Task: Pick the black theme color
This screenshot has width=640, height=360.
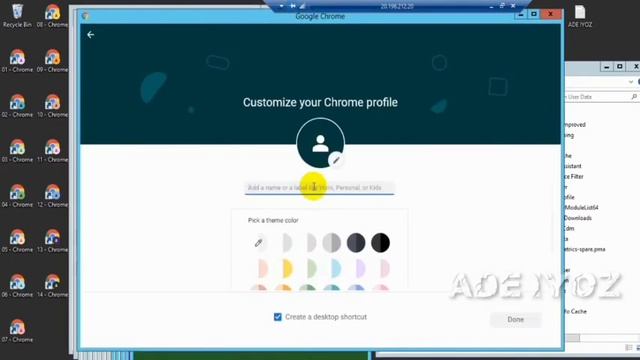Action: coord(380,243)
